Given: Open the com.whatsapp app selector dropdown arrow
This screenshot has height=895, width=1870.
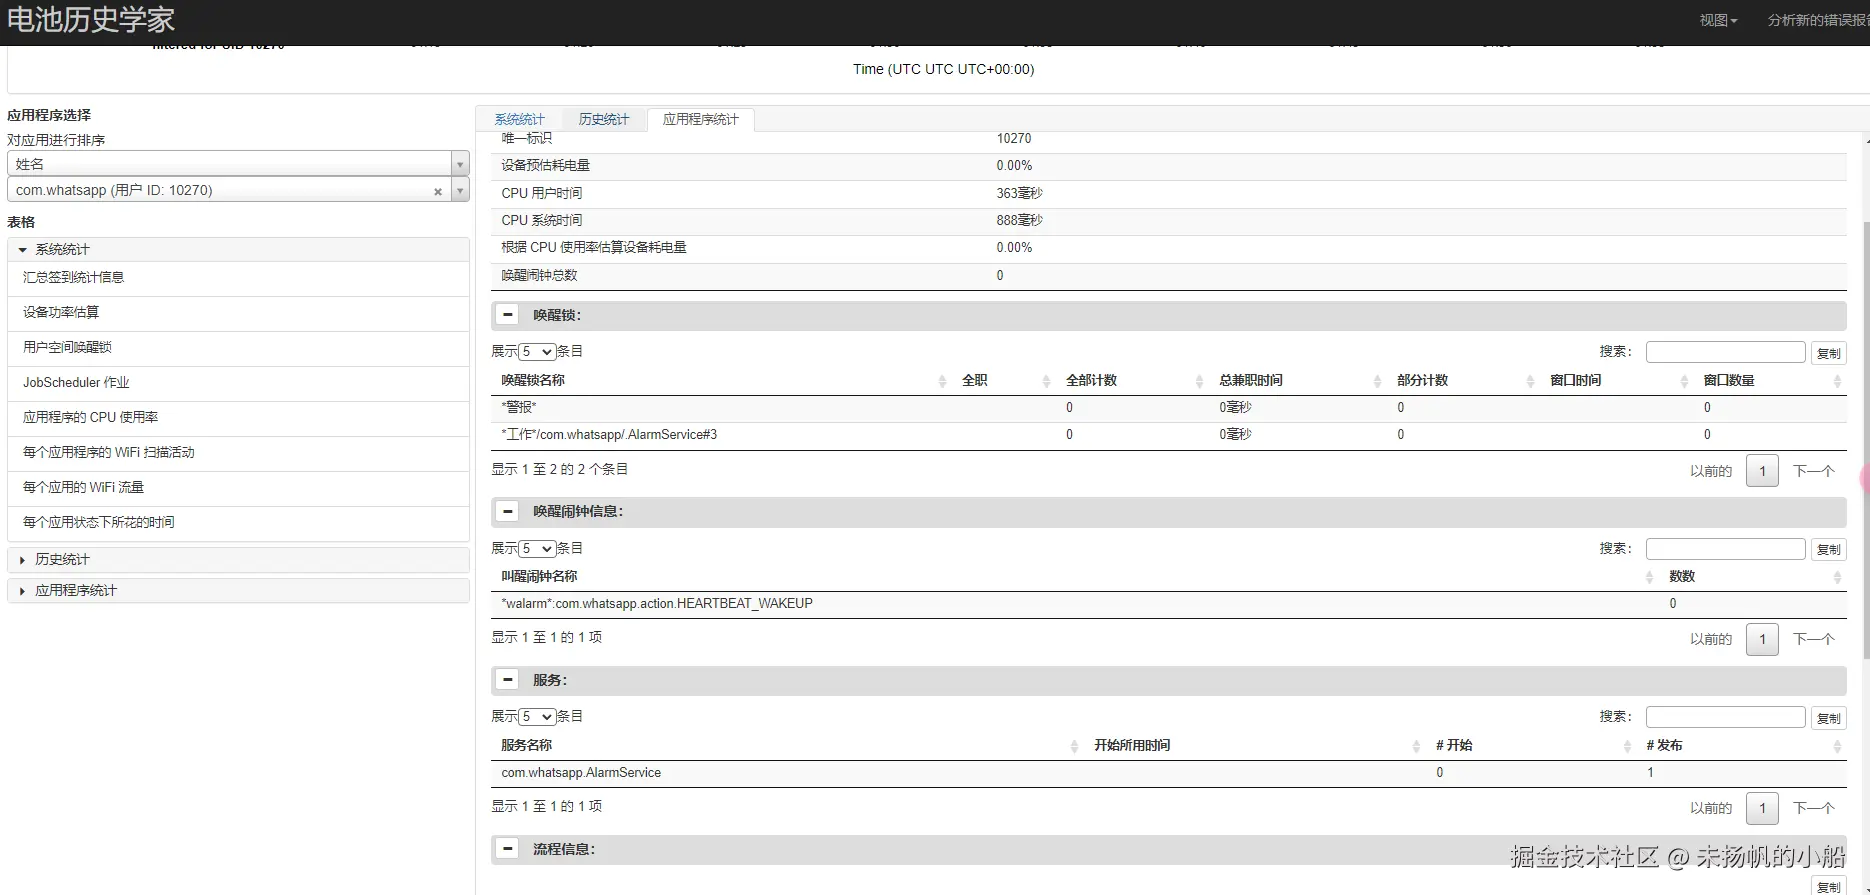Looking at the screenshot, I should 460,190.
